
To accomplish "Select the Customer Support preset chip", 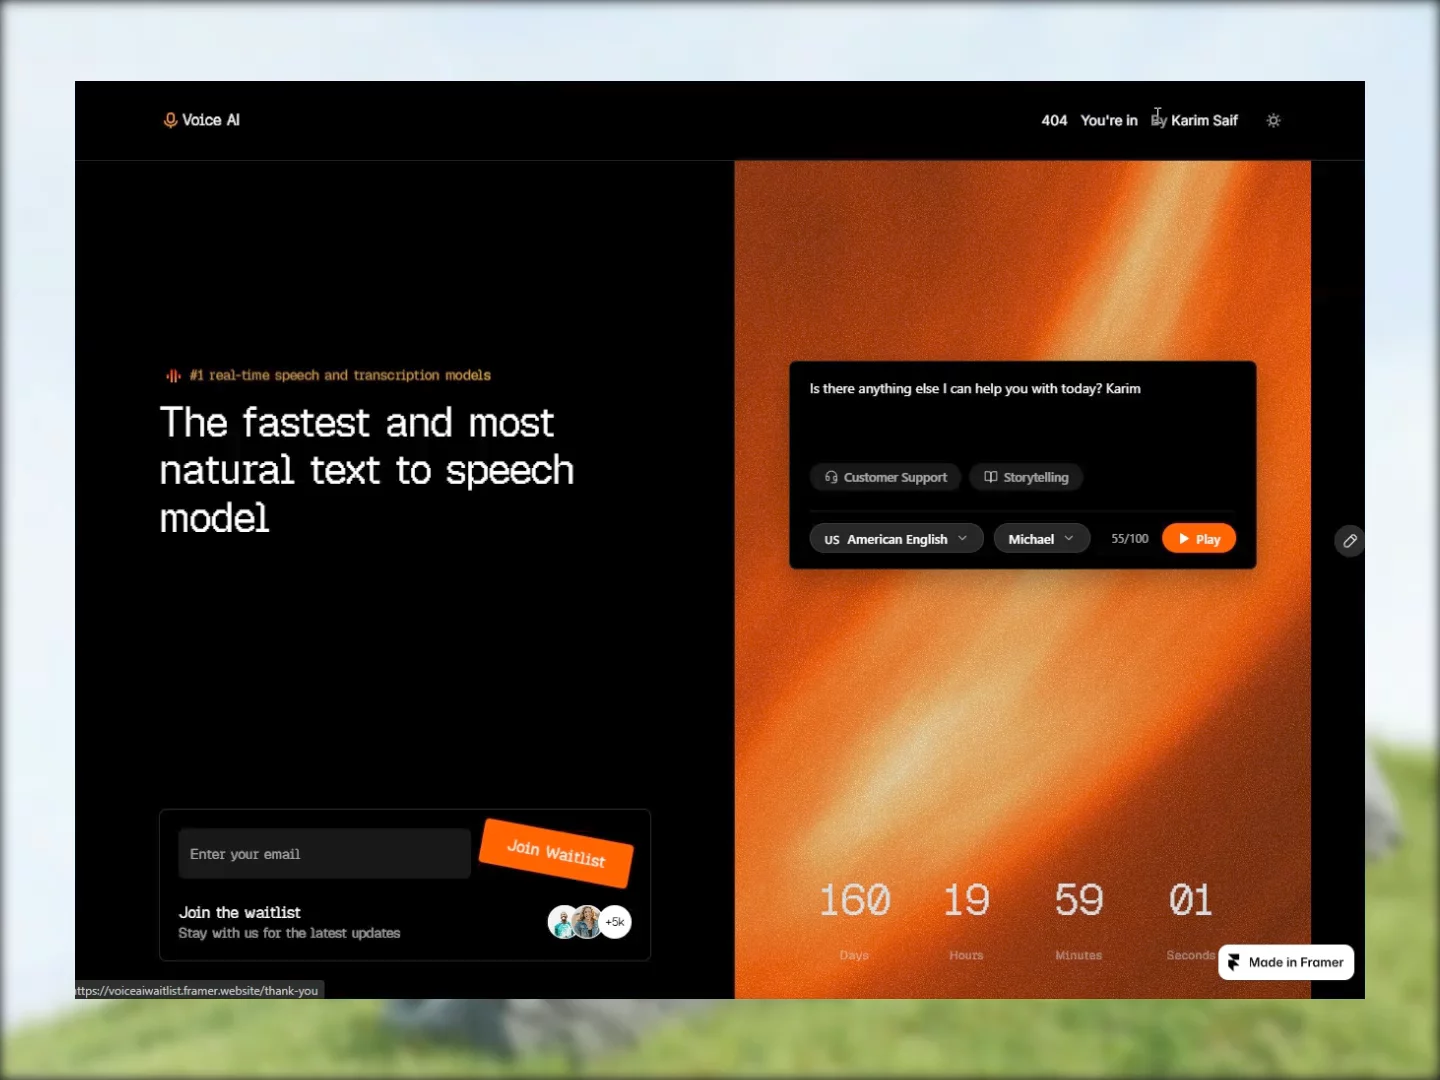I will pos(885,477).
